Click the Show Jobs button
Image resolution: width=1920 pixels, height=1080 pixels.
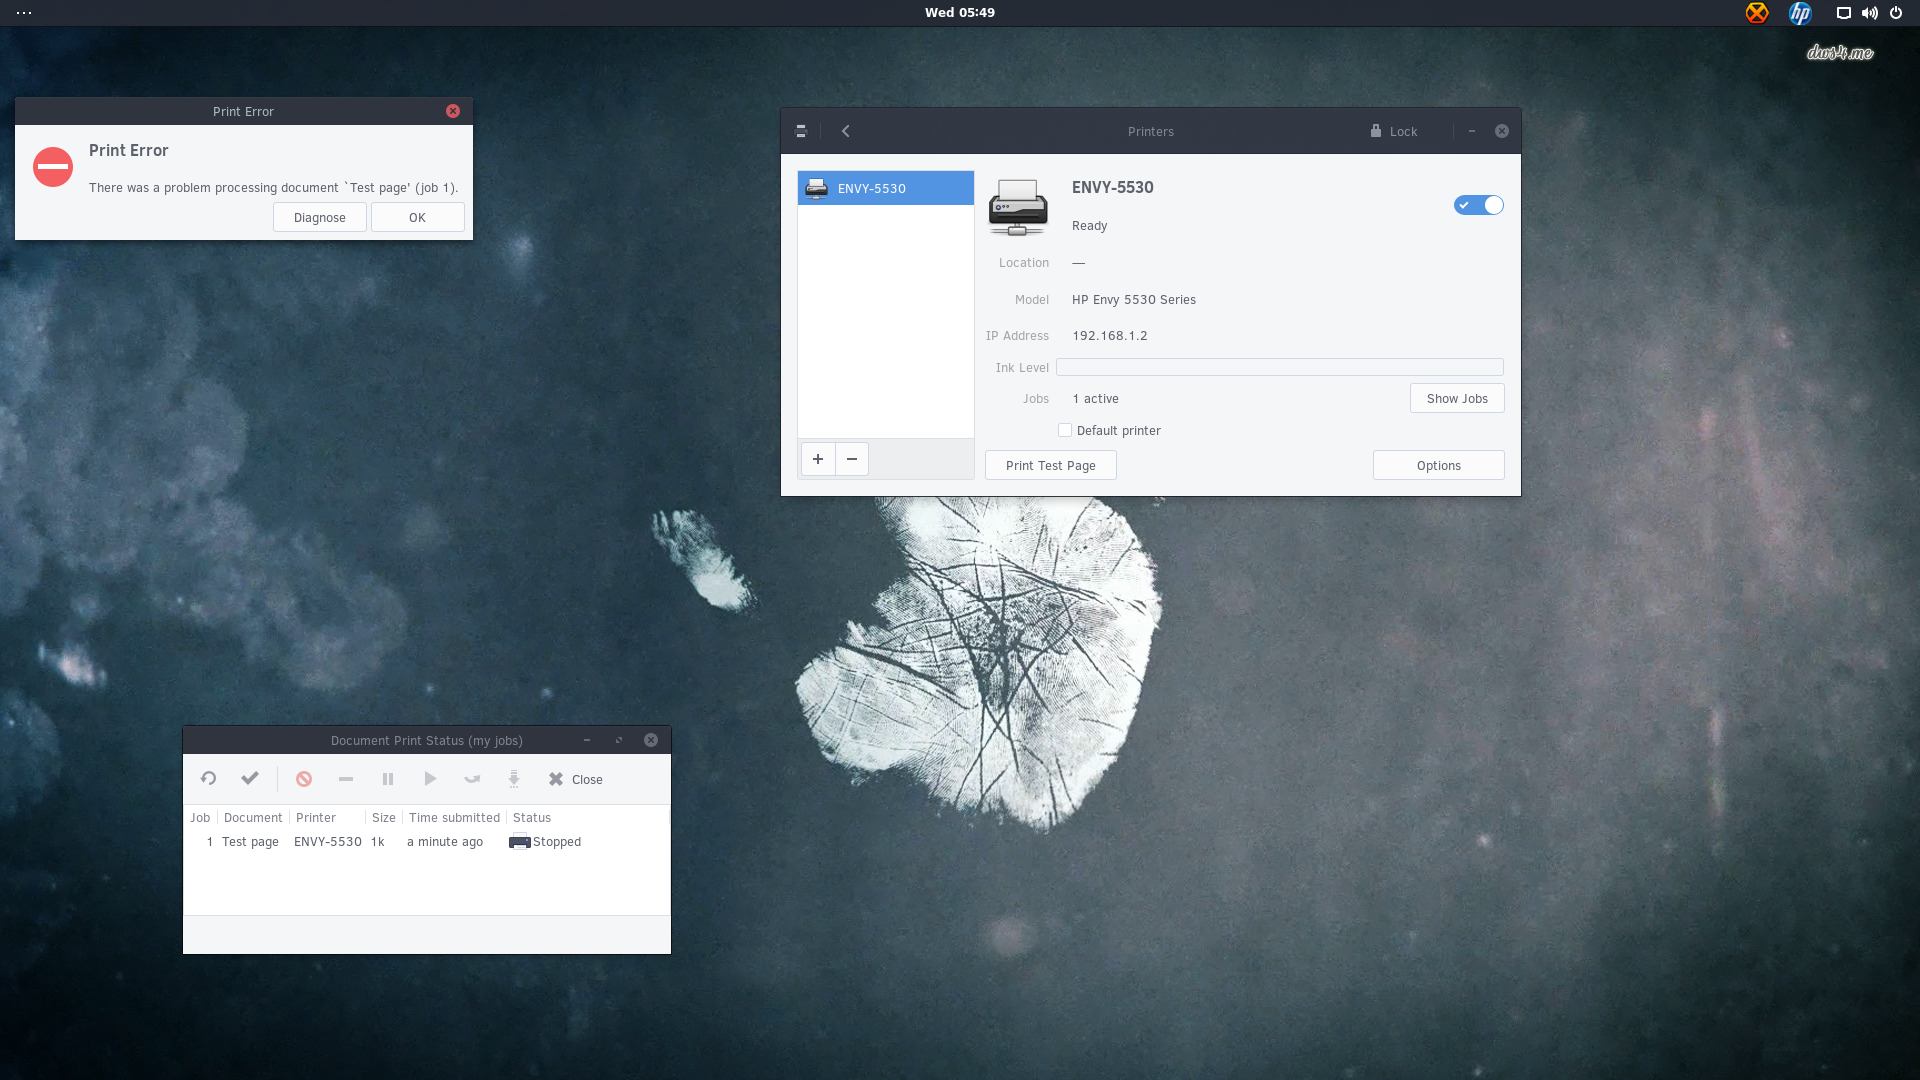pyautogui.click(x=1457, y=398)
